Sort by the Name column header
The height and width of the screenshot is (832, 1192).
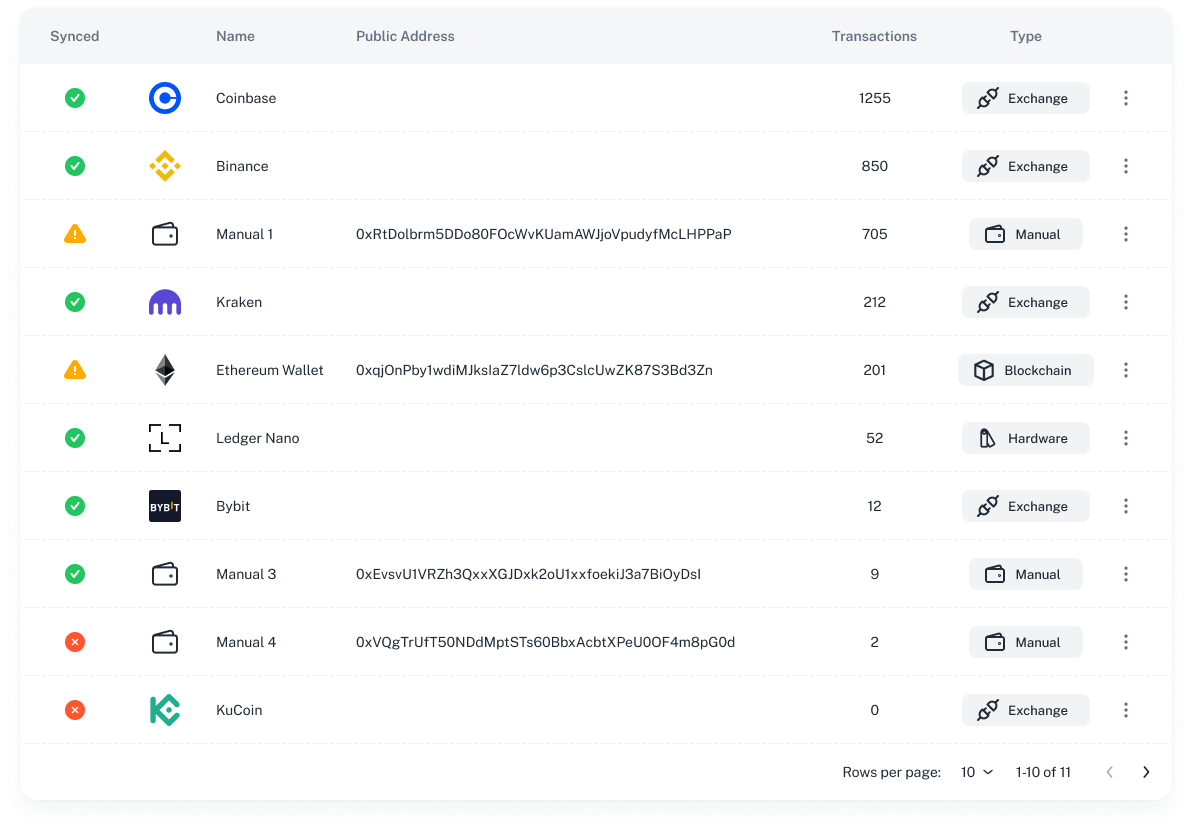tap(235, 36)
